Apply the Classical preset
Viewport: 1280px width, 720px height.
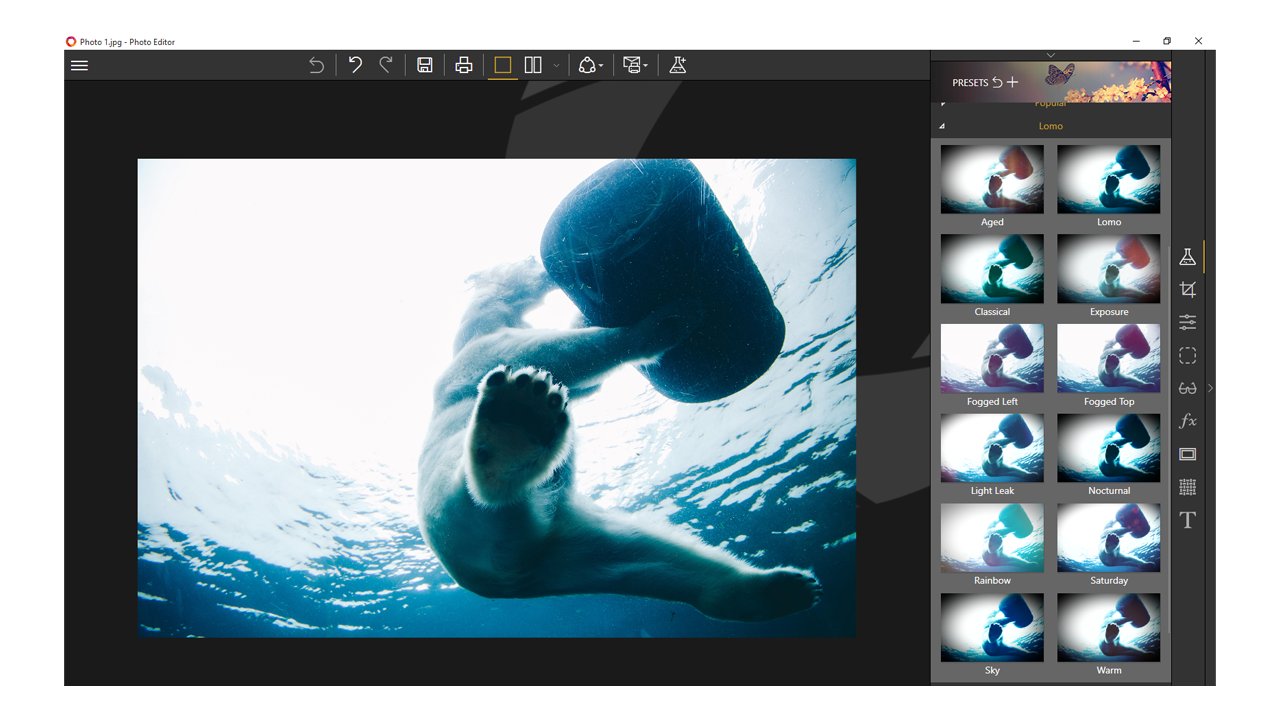992,269
